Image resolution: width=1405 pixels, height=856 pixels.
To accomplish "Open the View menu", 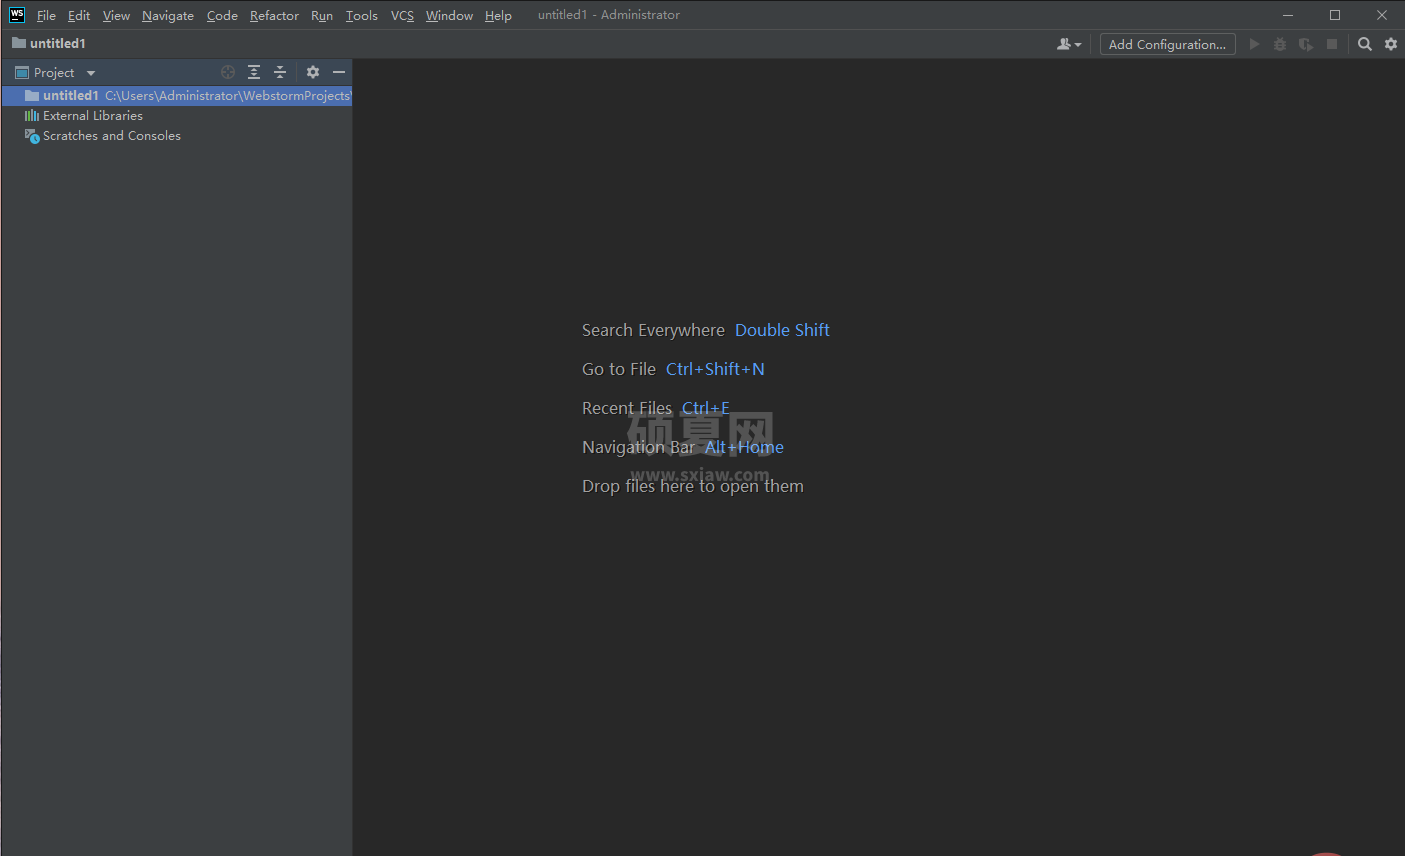I will point(116,15).
